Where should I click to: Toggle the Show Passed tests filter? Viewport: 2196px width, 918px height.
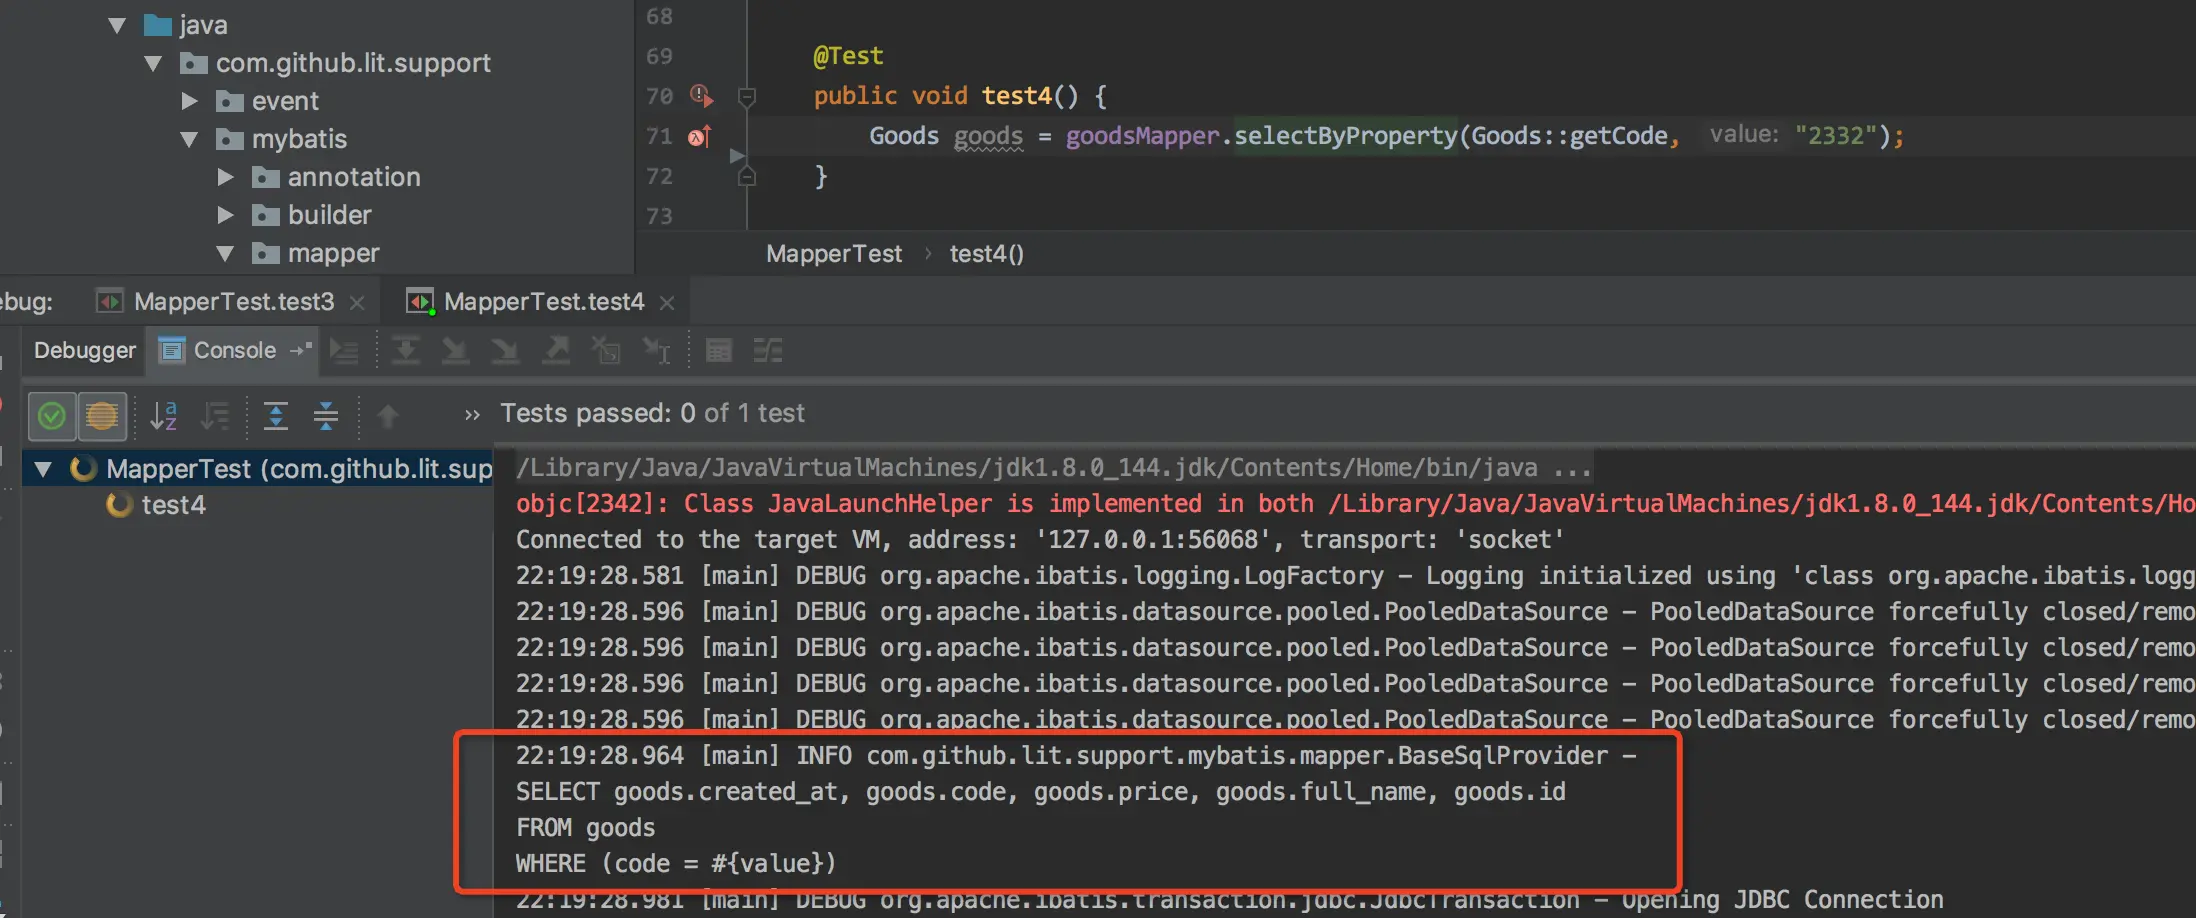click(52, 415)
